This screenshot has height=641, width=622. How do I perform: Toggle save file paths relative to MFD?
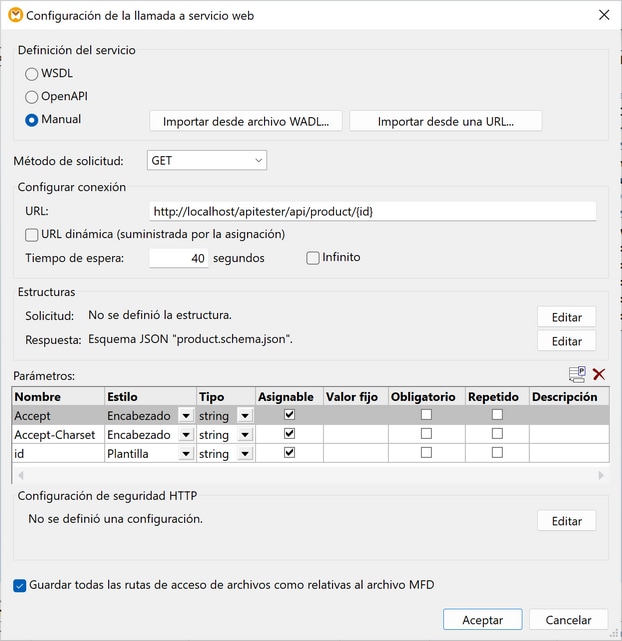[x=20, y=585]
